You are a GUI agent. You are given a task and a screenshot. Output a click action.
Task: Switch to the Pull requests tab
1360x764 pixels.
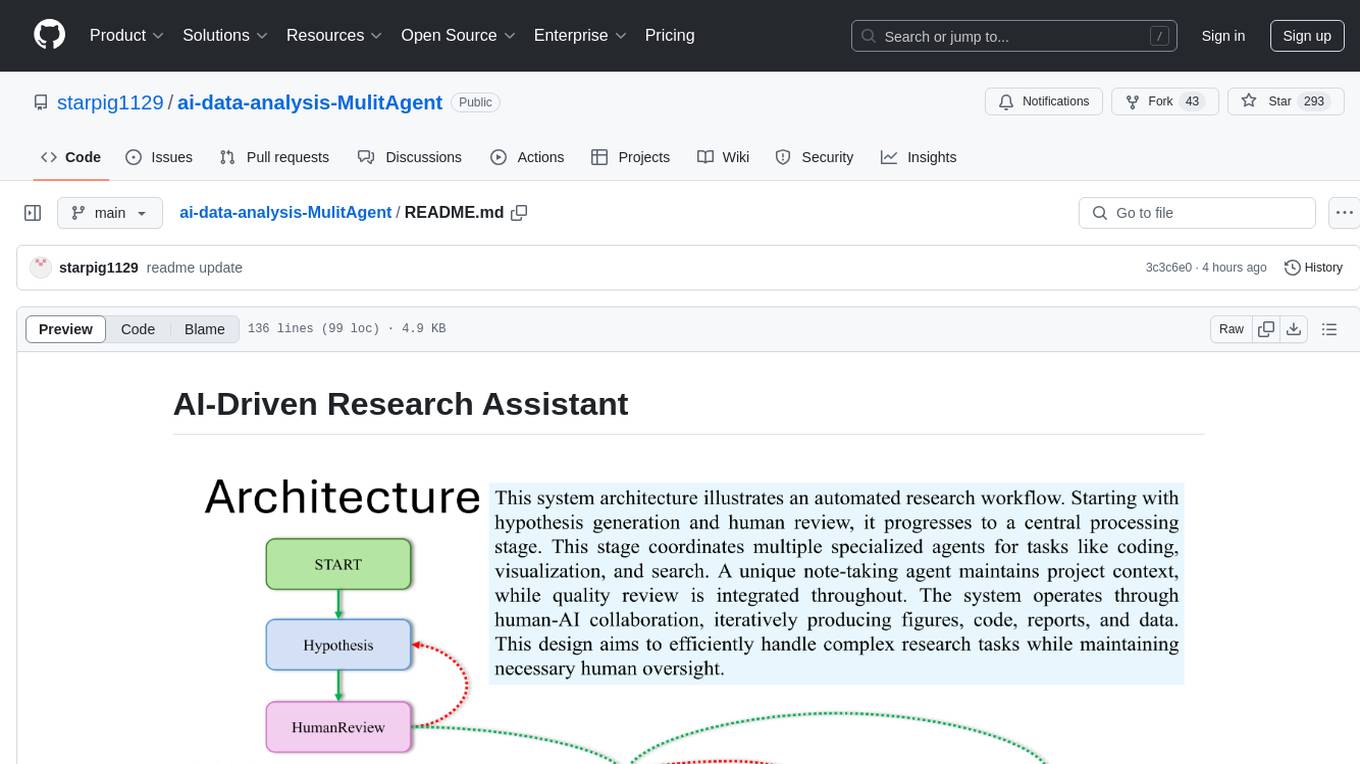(x=274, y=157)
